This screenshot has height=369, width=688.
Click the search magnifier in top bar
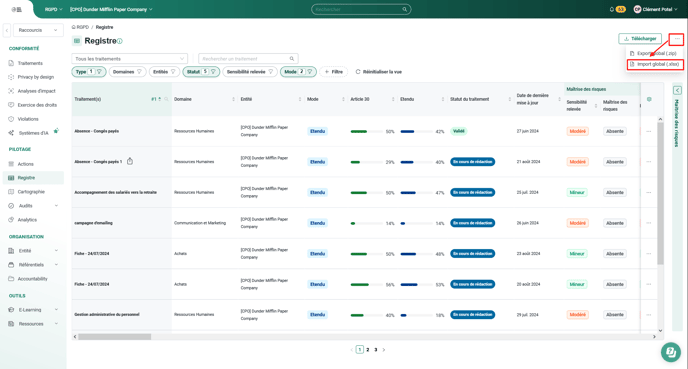point(404,9)
